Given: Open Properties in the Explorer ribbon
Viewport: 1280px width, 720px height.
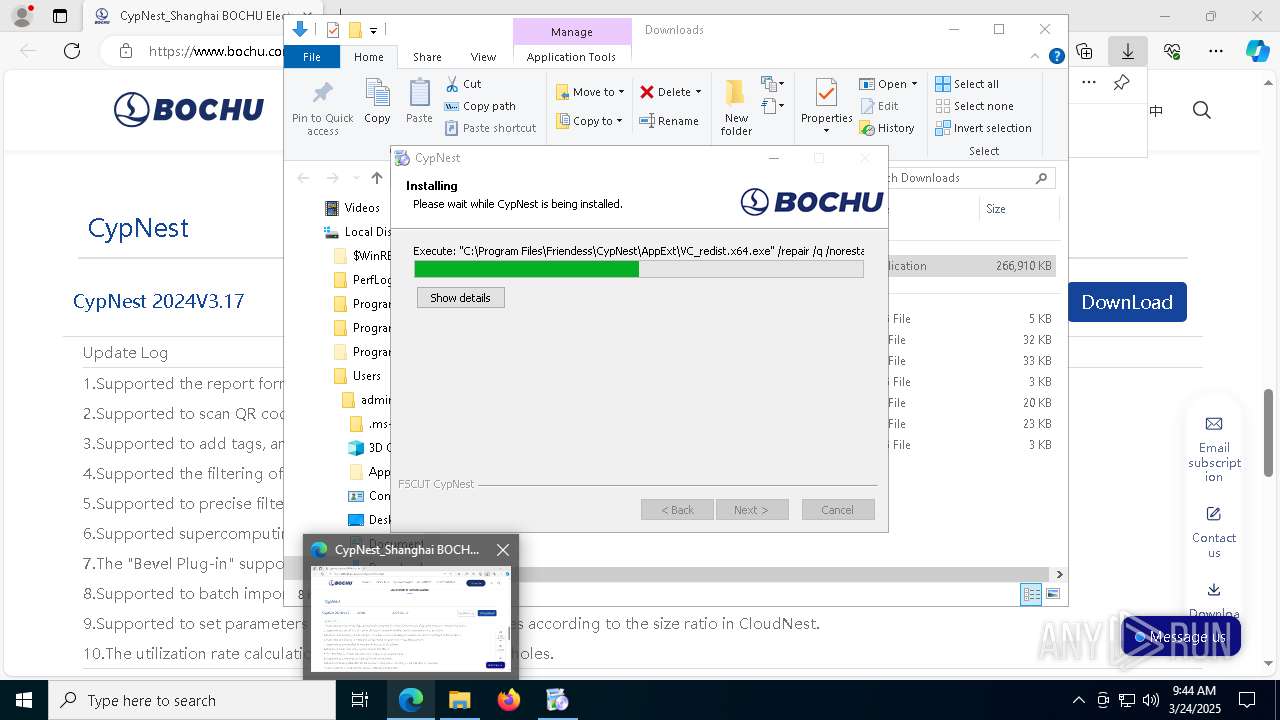Looking at the screenshot, I should pyautogui.click(x=826, y=106).
